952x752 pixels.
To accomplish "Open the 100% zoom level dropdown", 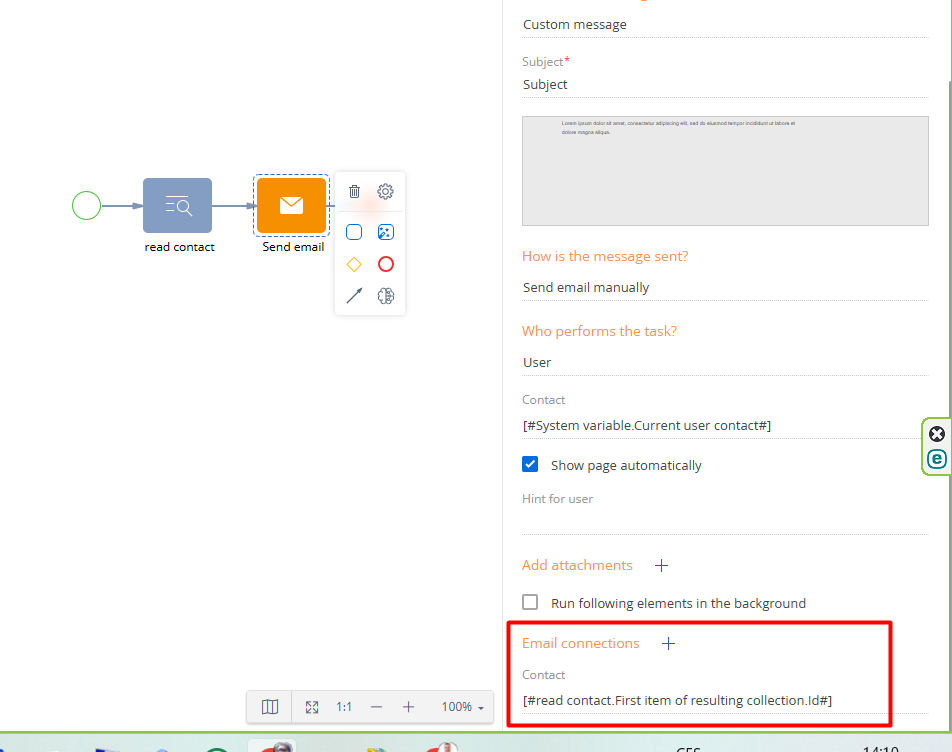I will [x=462, y=707].
